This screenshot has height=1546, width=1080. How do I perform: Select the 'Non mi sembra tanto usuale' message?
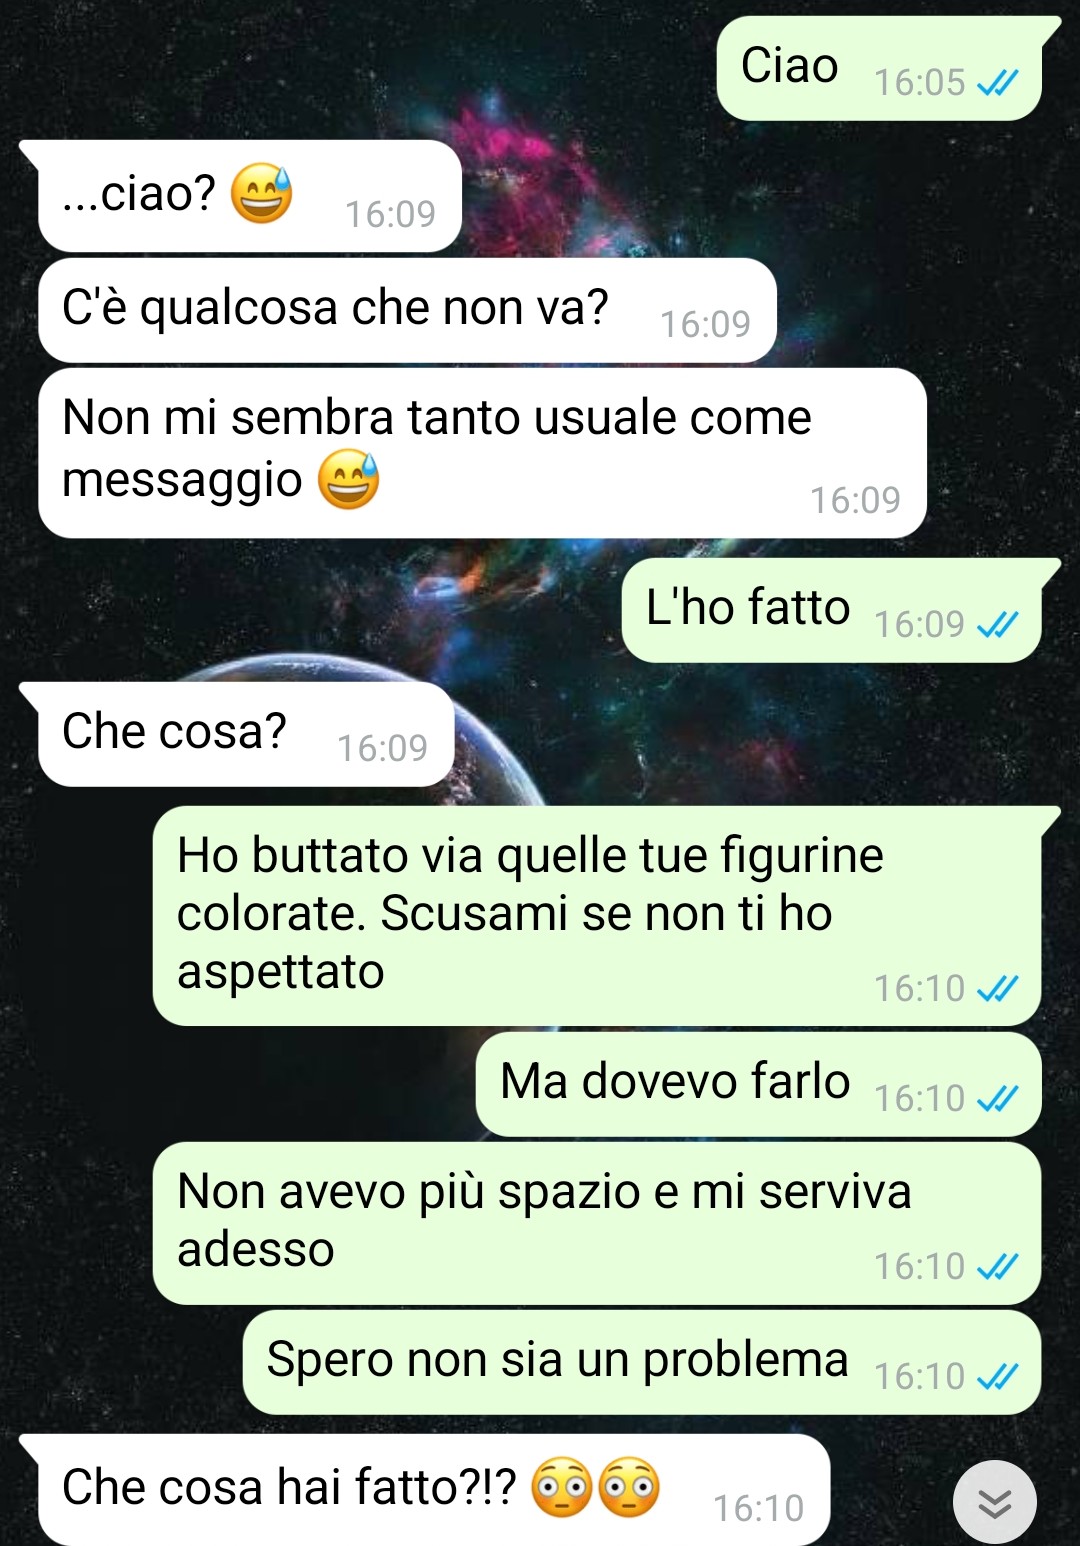(x=482, y=453)
